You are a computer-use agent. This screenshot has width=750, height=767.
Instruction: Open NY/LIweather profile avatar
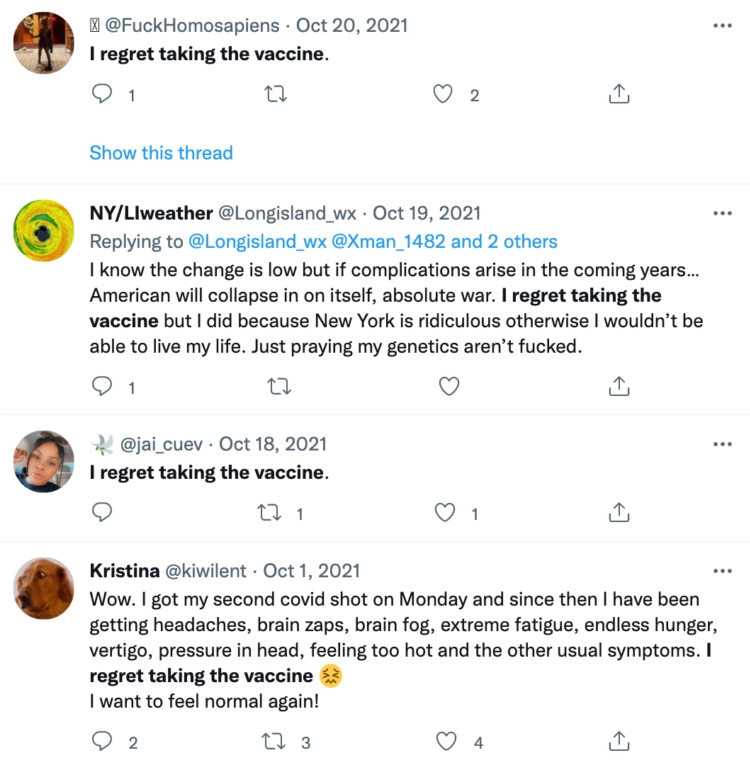44,230
